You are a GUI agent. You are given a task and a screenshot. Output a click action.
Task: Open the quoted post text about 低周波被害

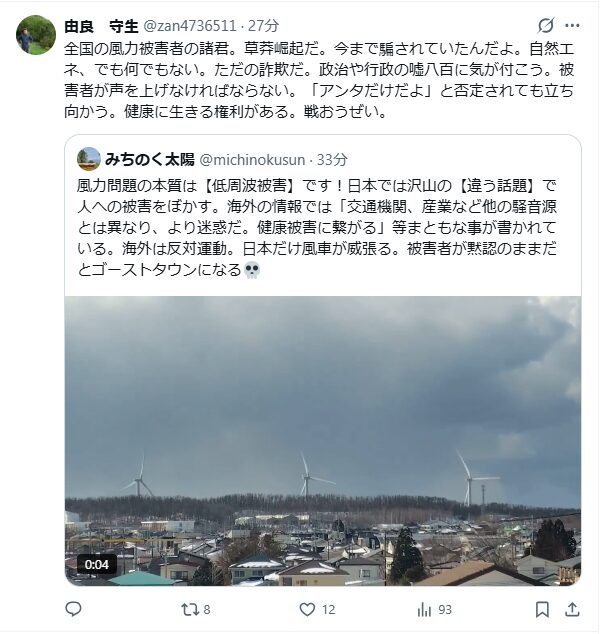320,228
